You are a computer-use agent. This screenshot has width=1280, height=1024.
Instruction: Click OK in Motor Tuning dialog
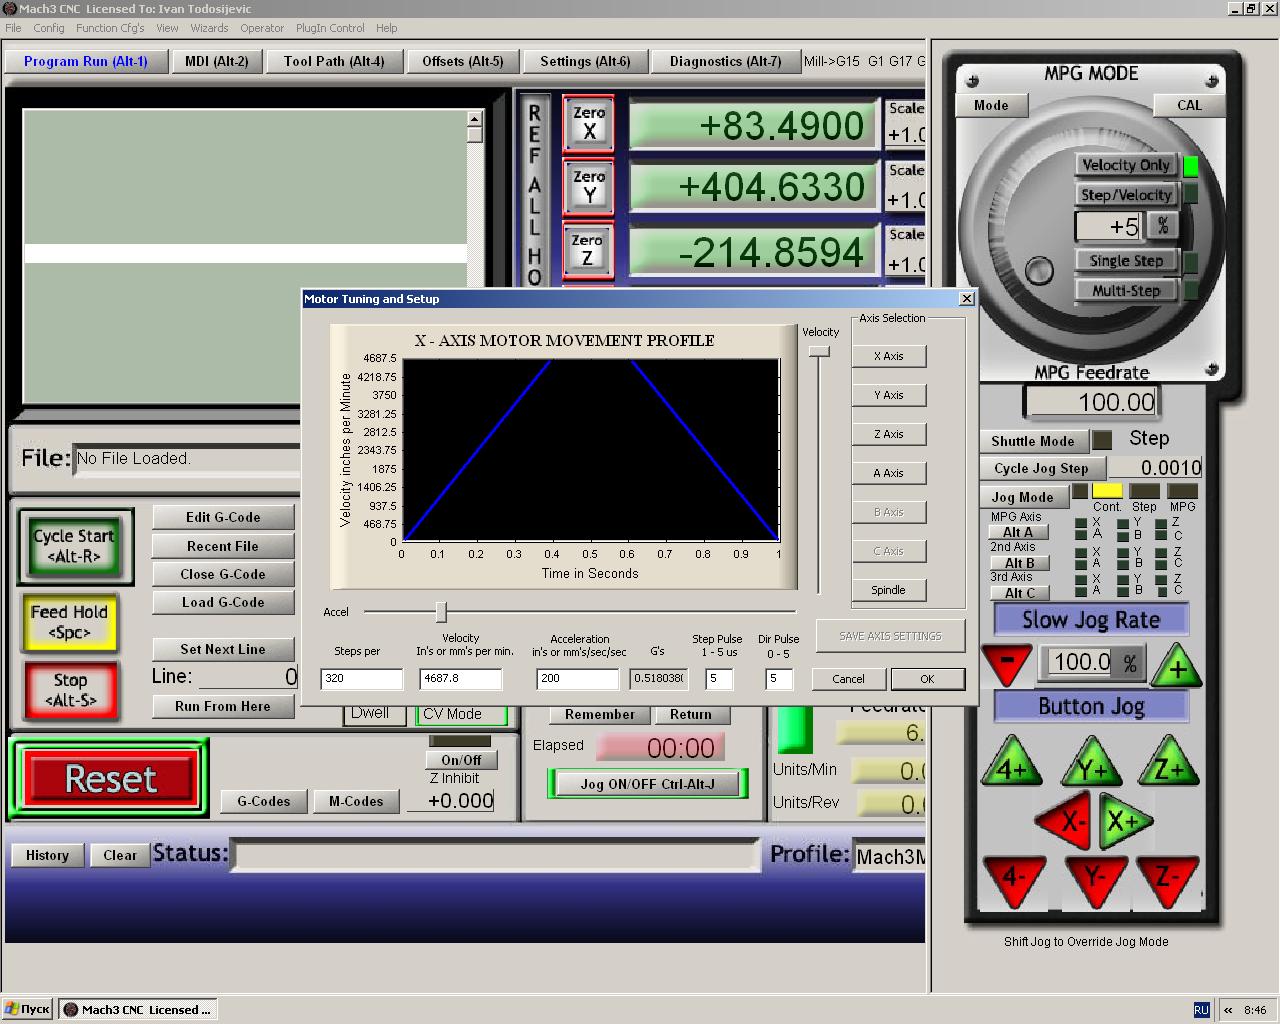click(927, 679)
